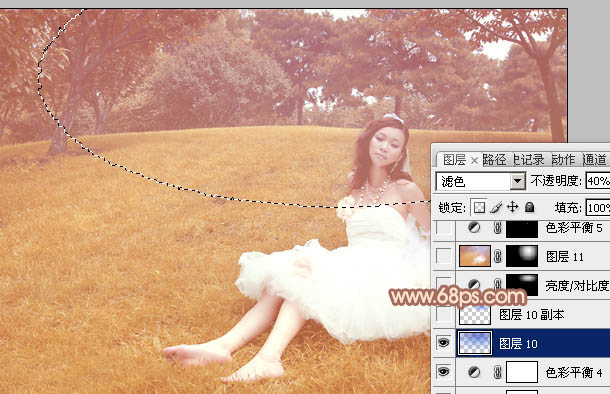The height and width of the screenshot is (394, 610).
Task: Click mask link icon on 图层 11
Action: 498,256
